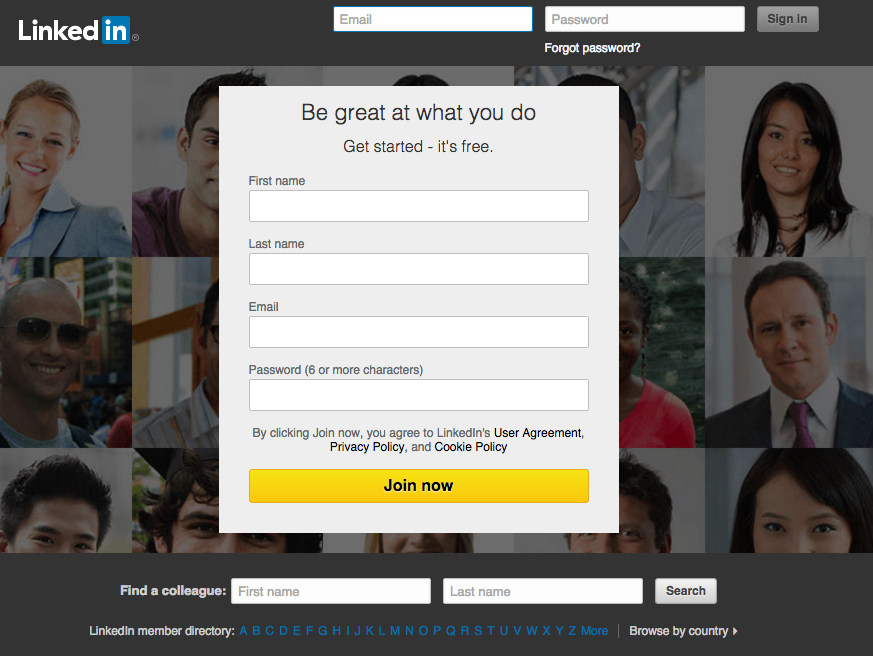Open the User Agreement link

[x=537, y=433]
